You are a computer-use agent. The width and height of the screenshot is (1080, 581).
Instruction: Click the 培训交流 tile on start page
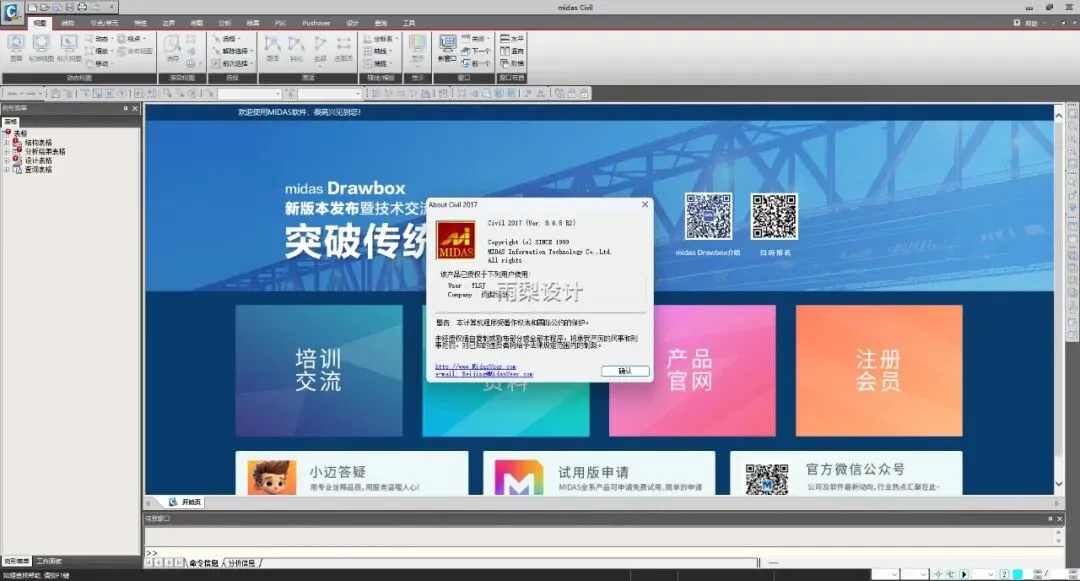(319, 370)
